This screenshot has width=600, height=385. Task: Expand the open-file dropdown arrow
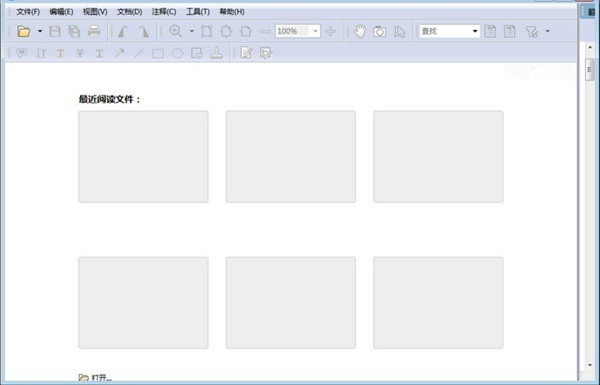coord(40,31)
